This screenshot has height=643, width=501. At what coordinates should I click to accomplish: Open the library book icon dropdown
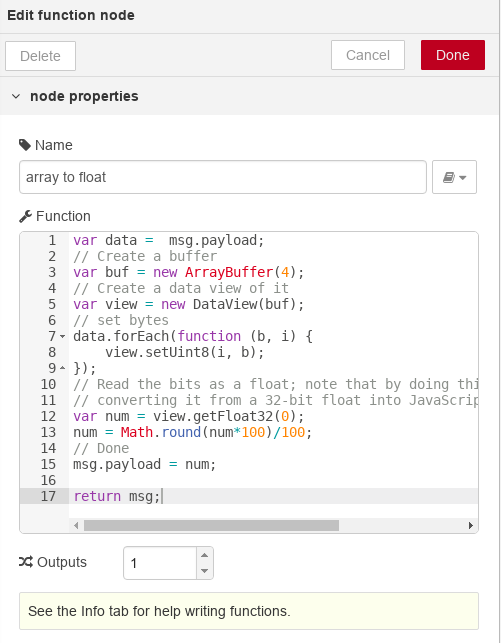(x=454, y=177)
